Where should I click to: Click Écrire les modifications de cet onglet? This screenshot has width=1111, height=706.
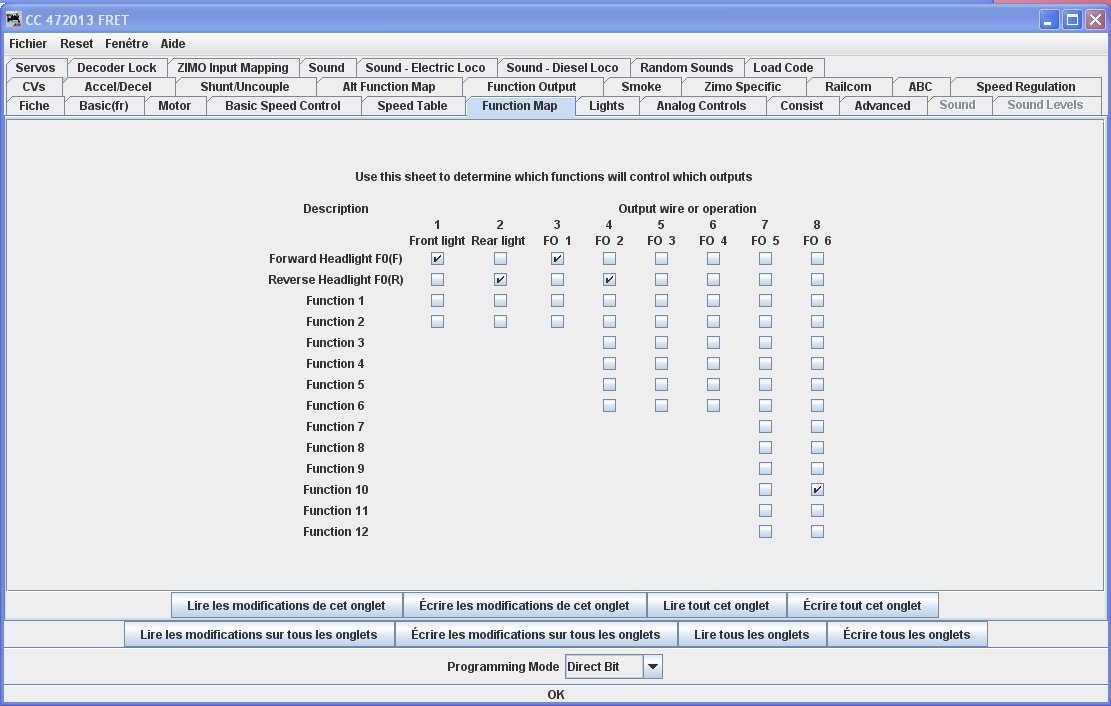point(524,605)
